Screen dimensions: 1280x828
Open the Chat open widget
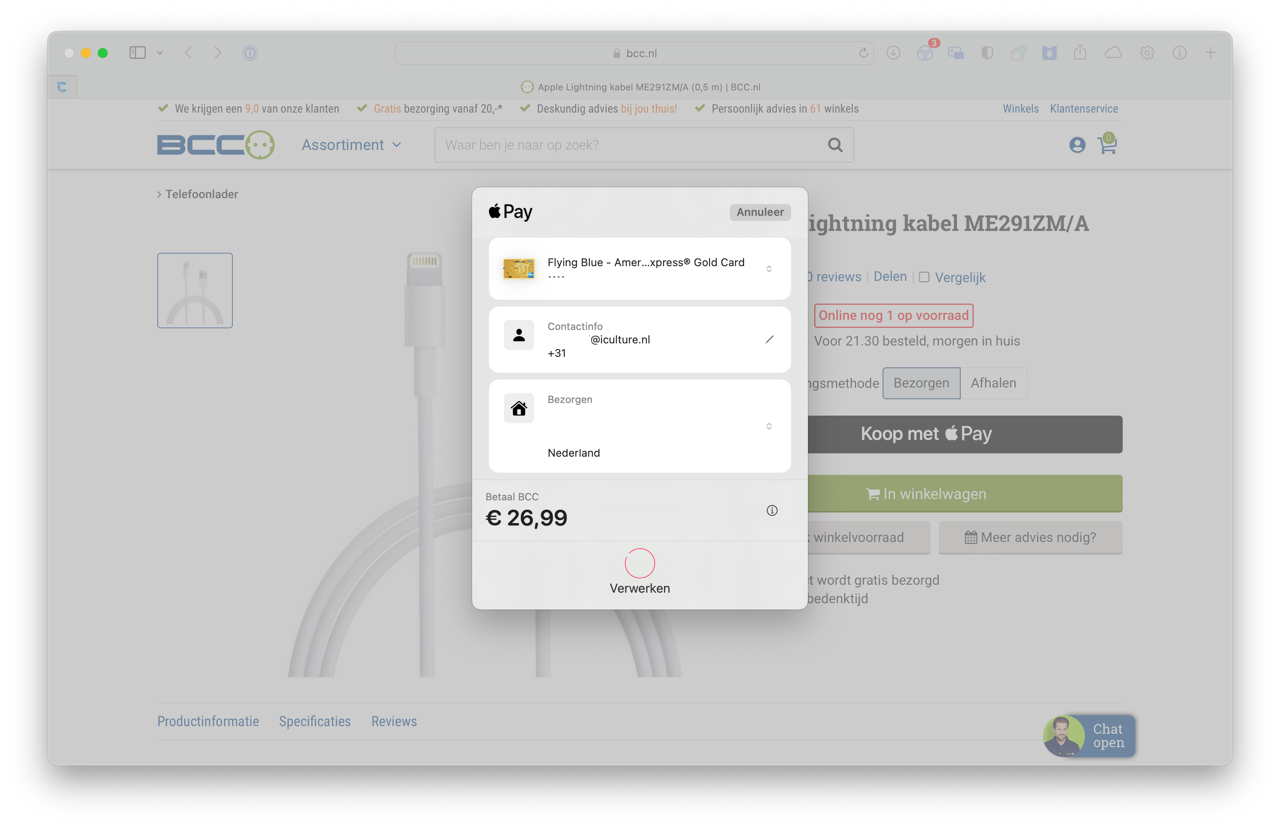pos(1088,736)
